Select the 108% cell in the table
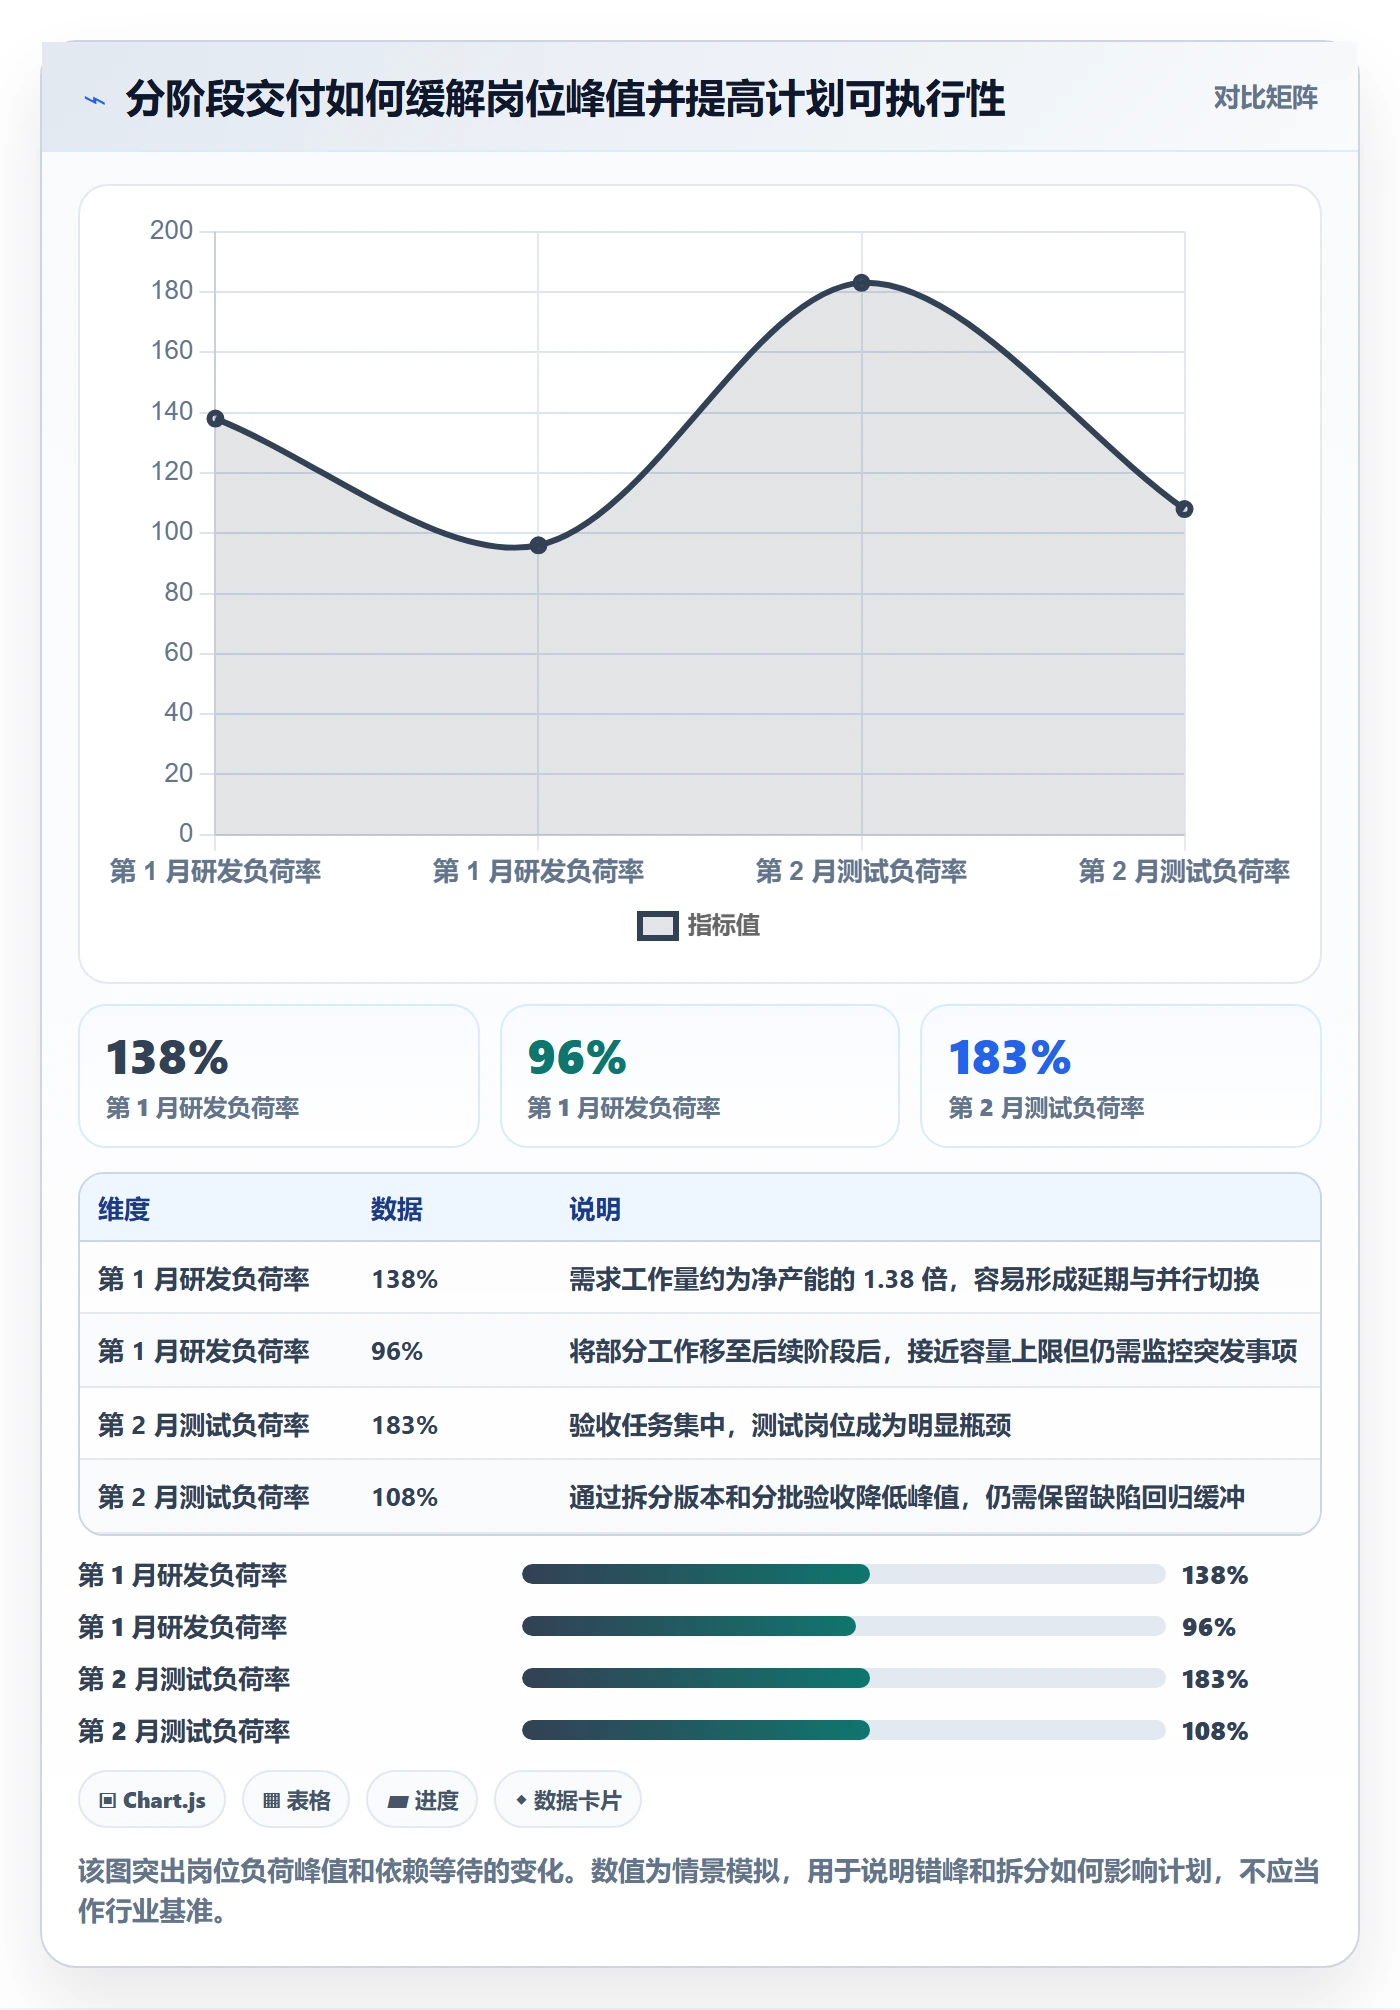Viewport: 1400px width, 2010px height. tap(405, 1497)
